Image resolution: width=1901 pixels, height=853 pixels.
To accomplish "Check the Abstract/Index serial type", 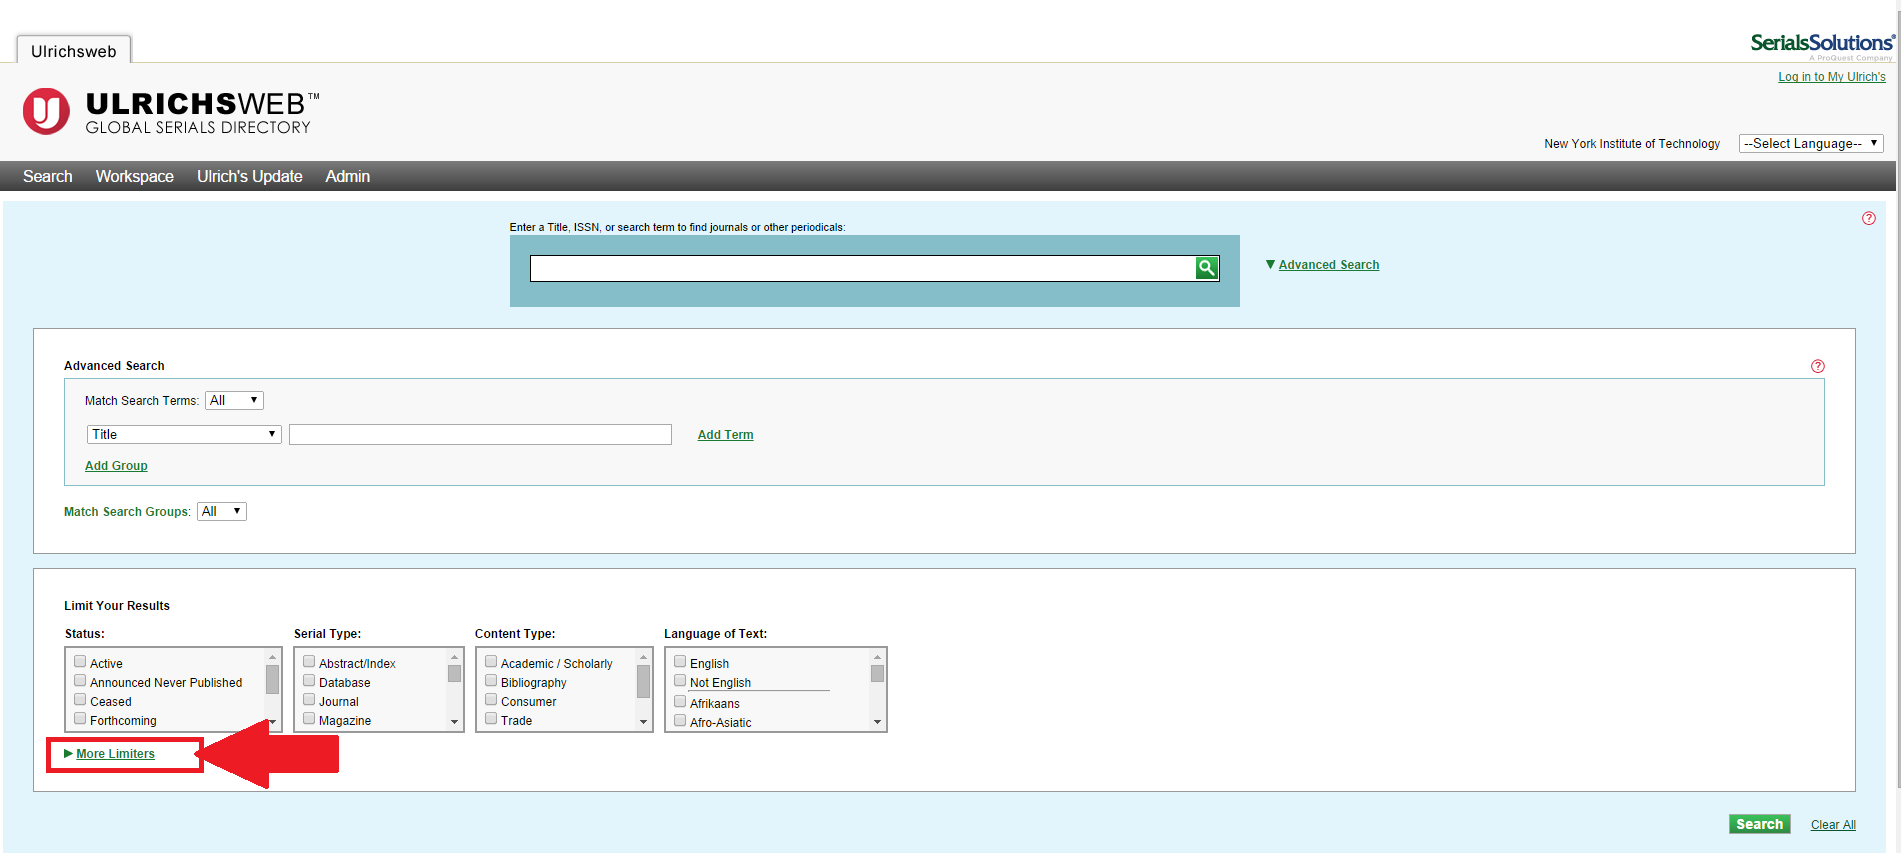I will point(309,661).
